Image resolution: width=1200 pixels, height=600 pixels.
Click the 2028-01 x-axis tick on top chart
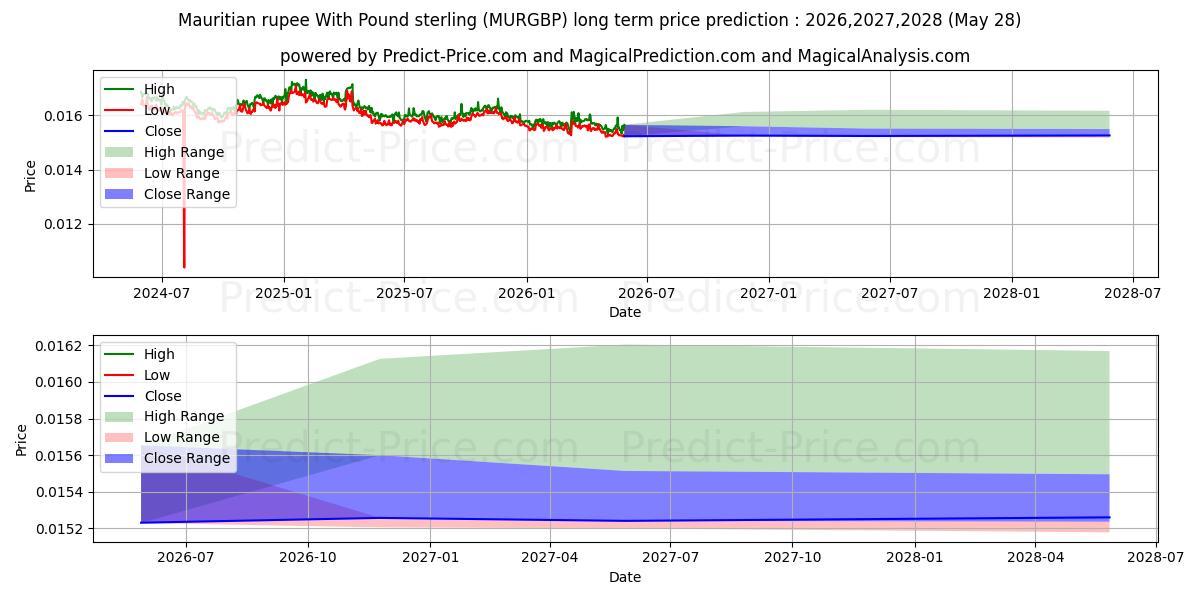tap(1012, 293)
